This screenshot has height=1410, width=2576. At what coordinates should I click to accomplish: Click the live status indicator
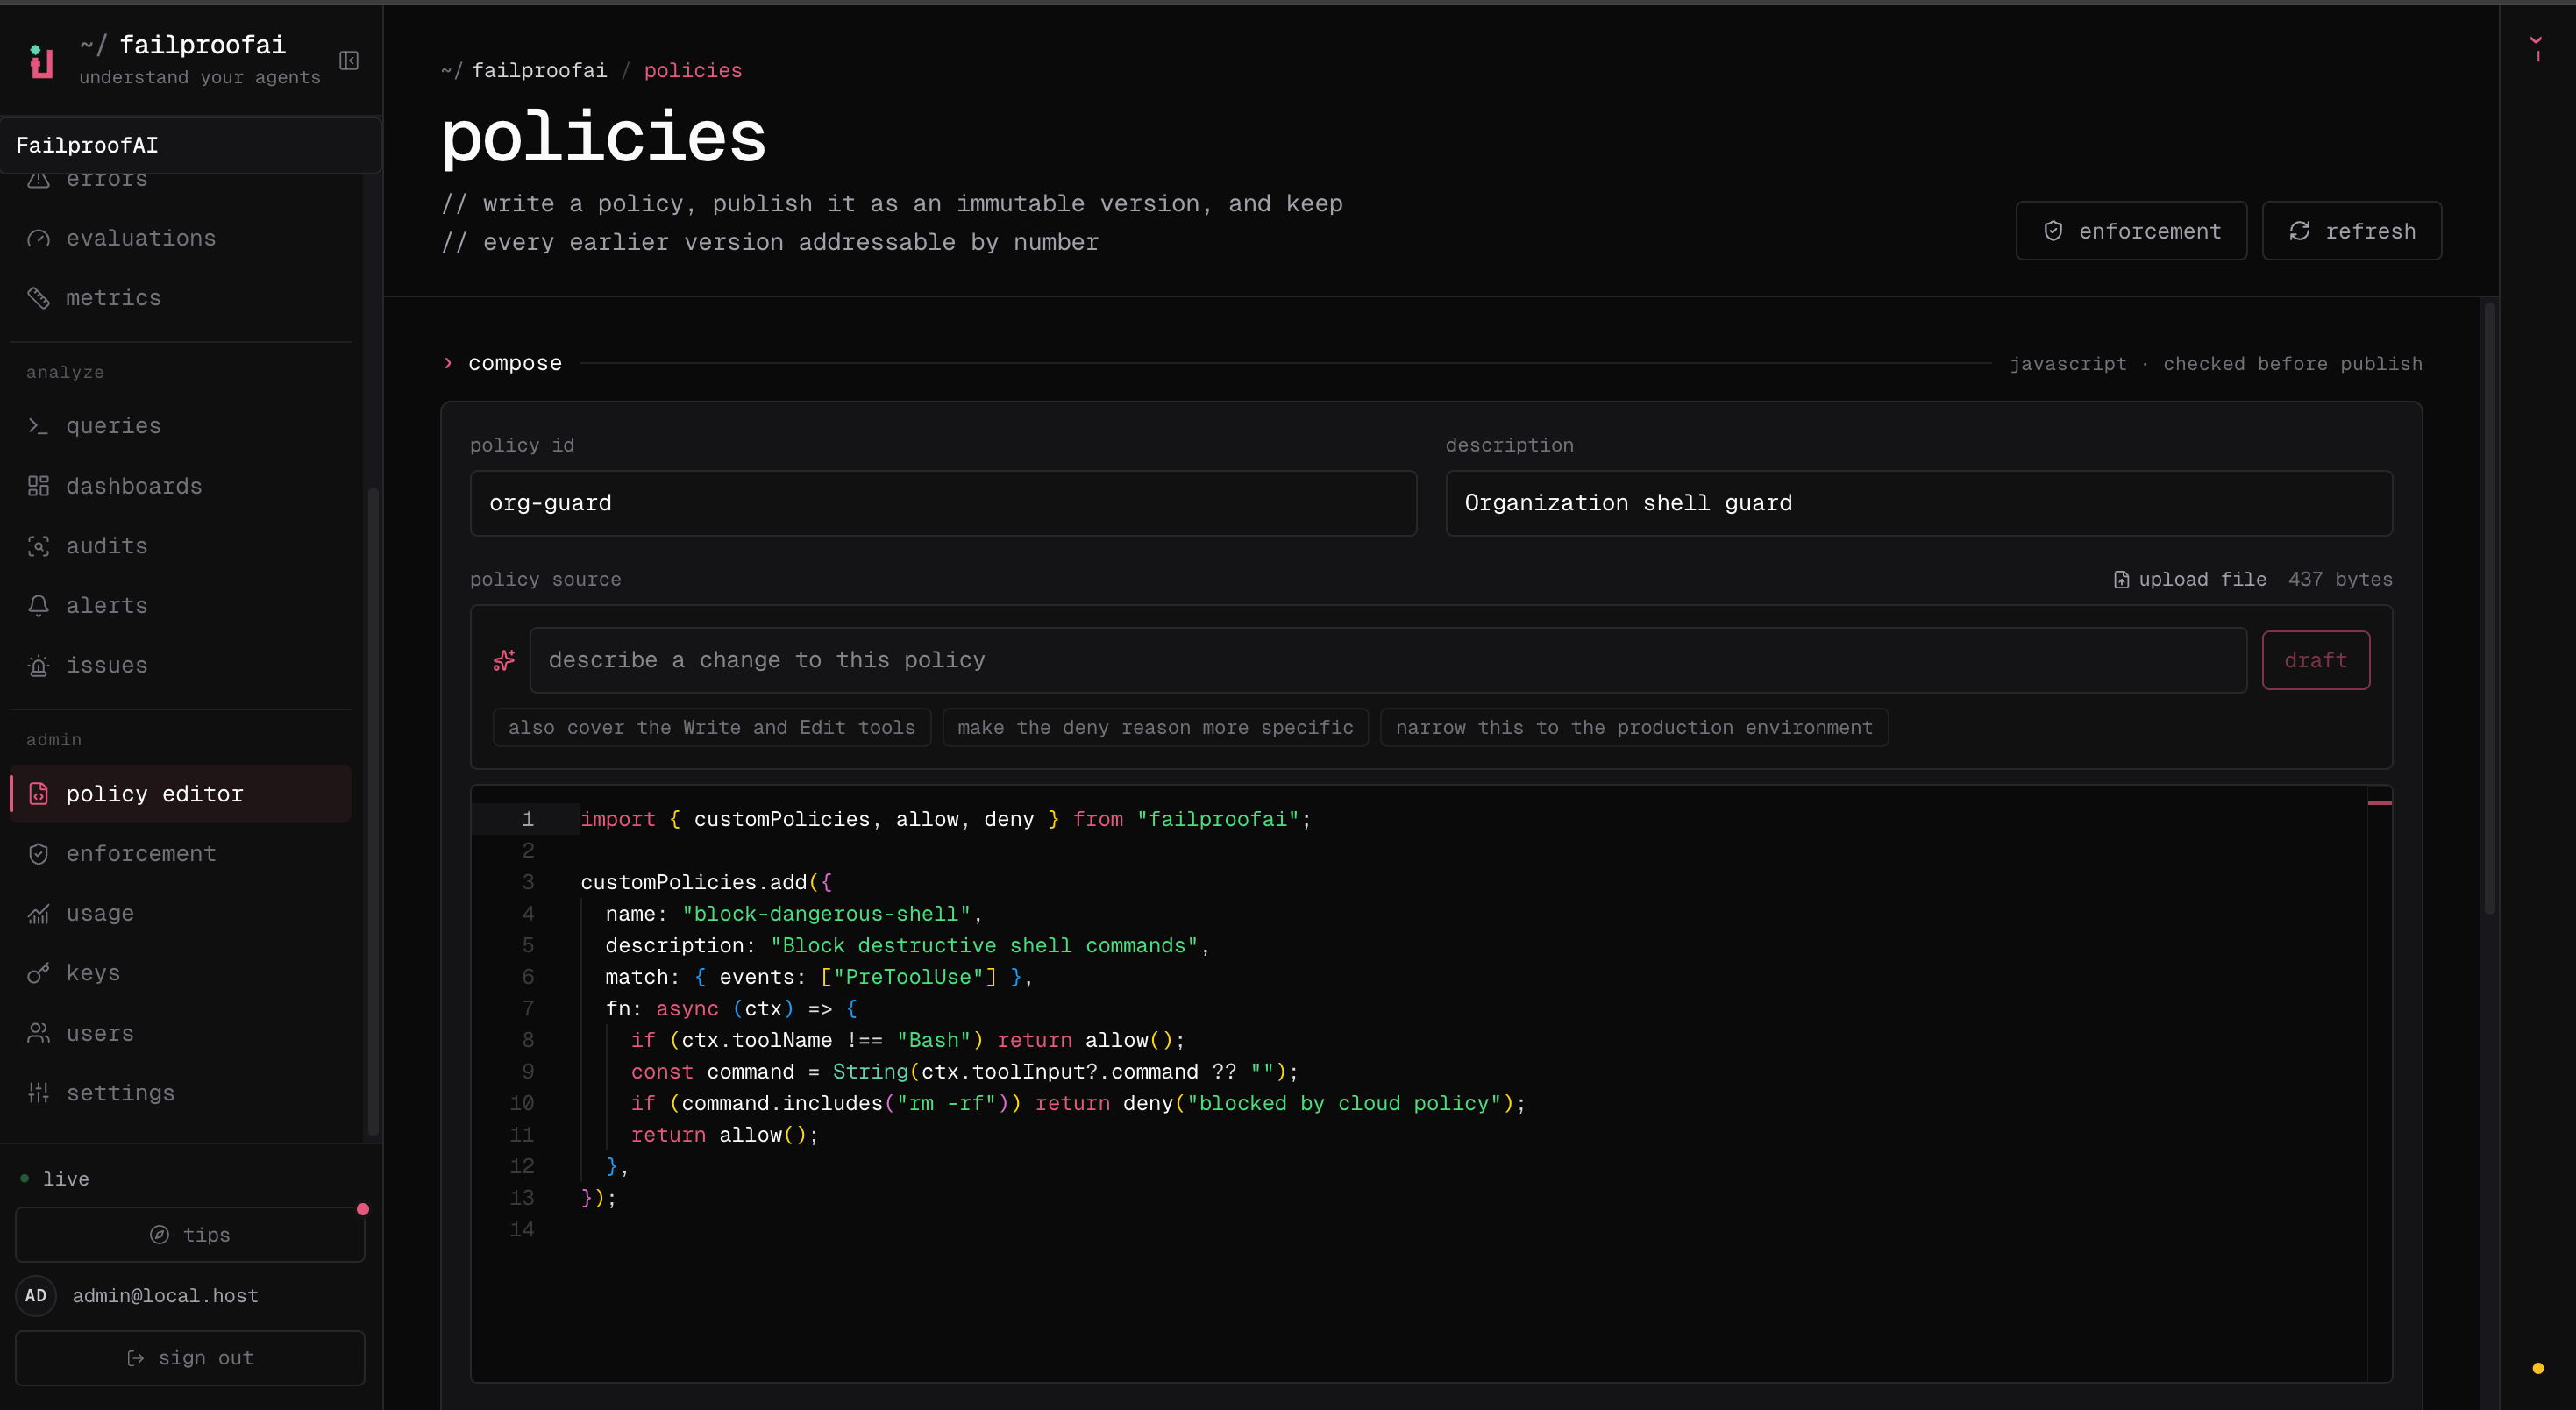coord(55,1179)
